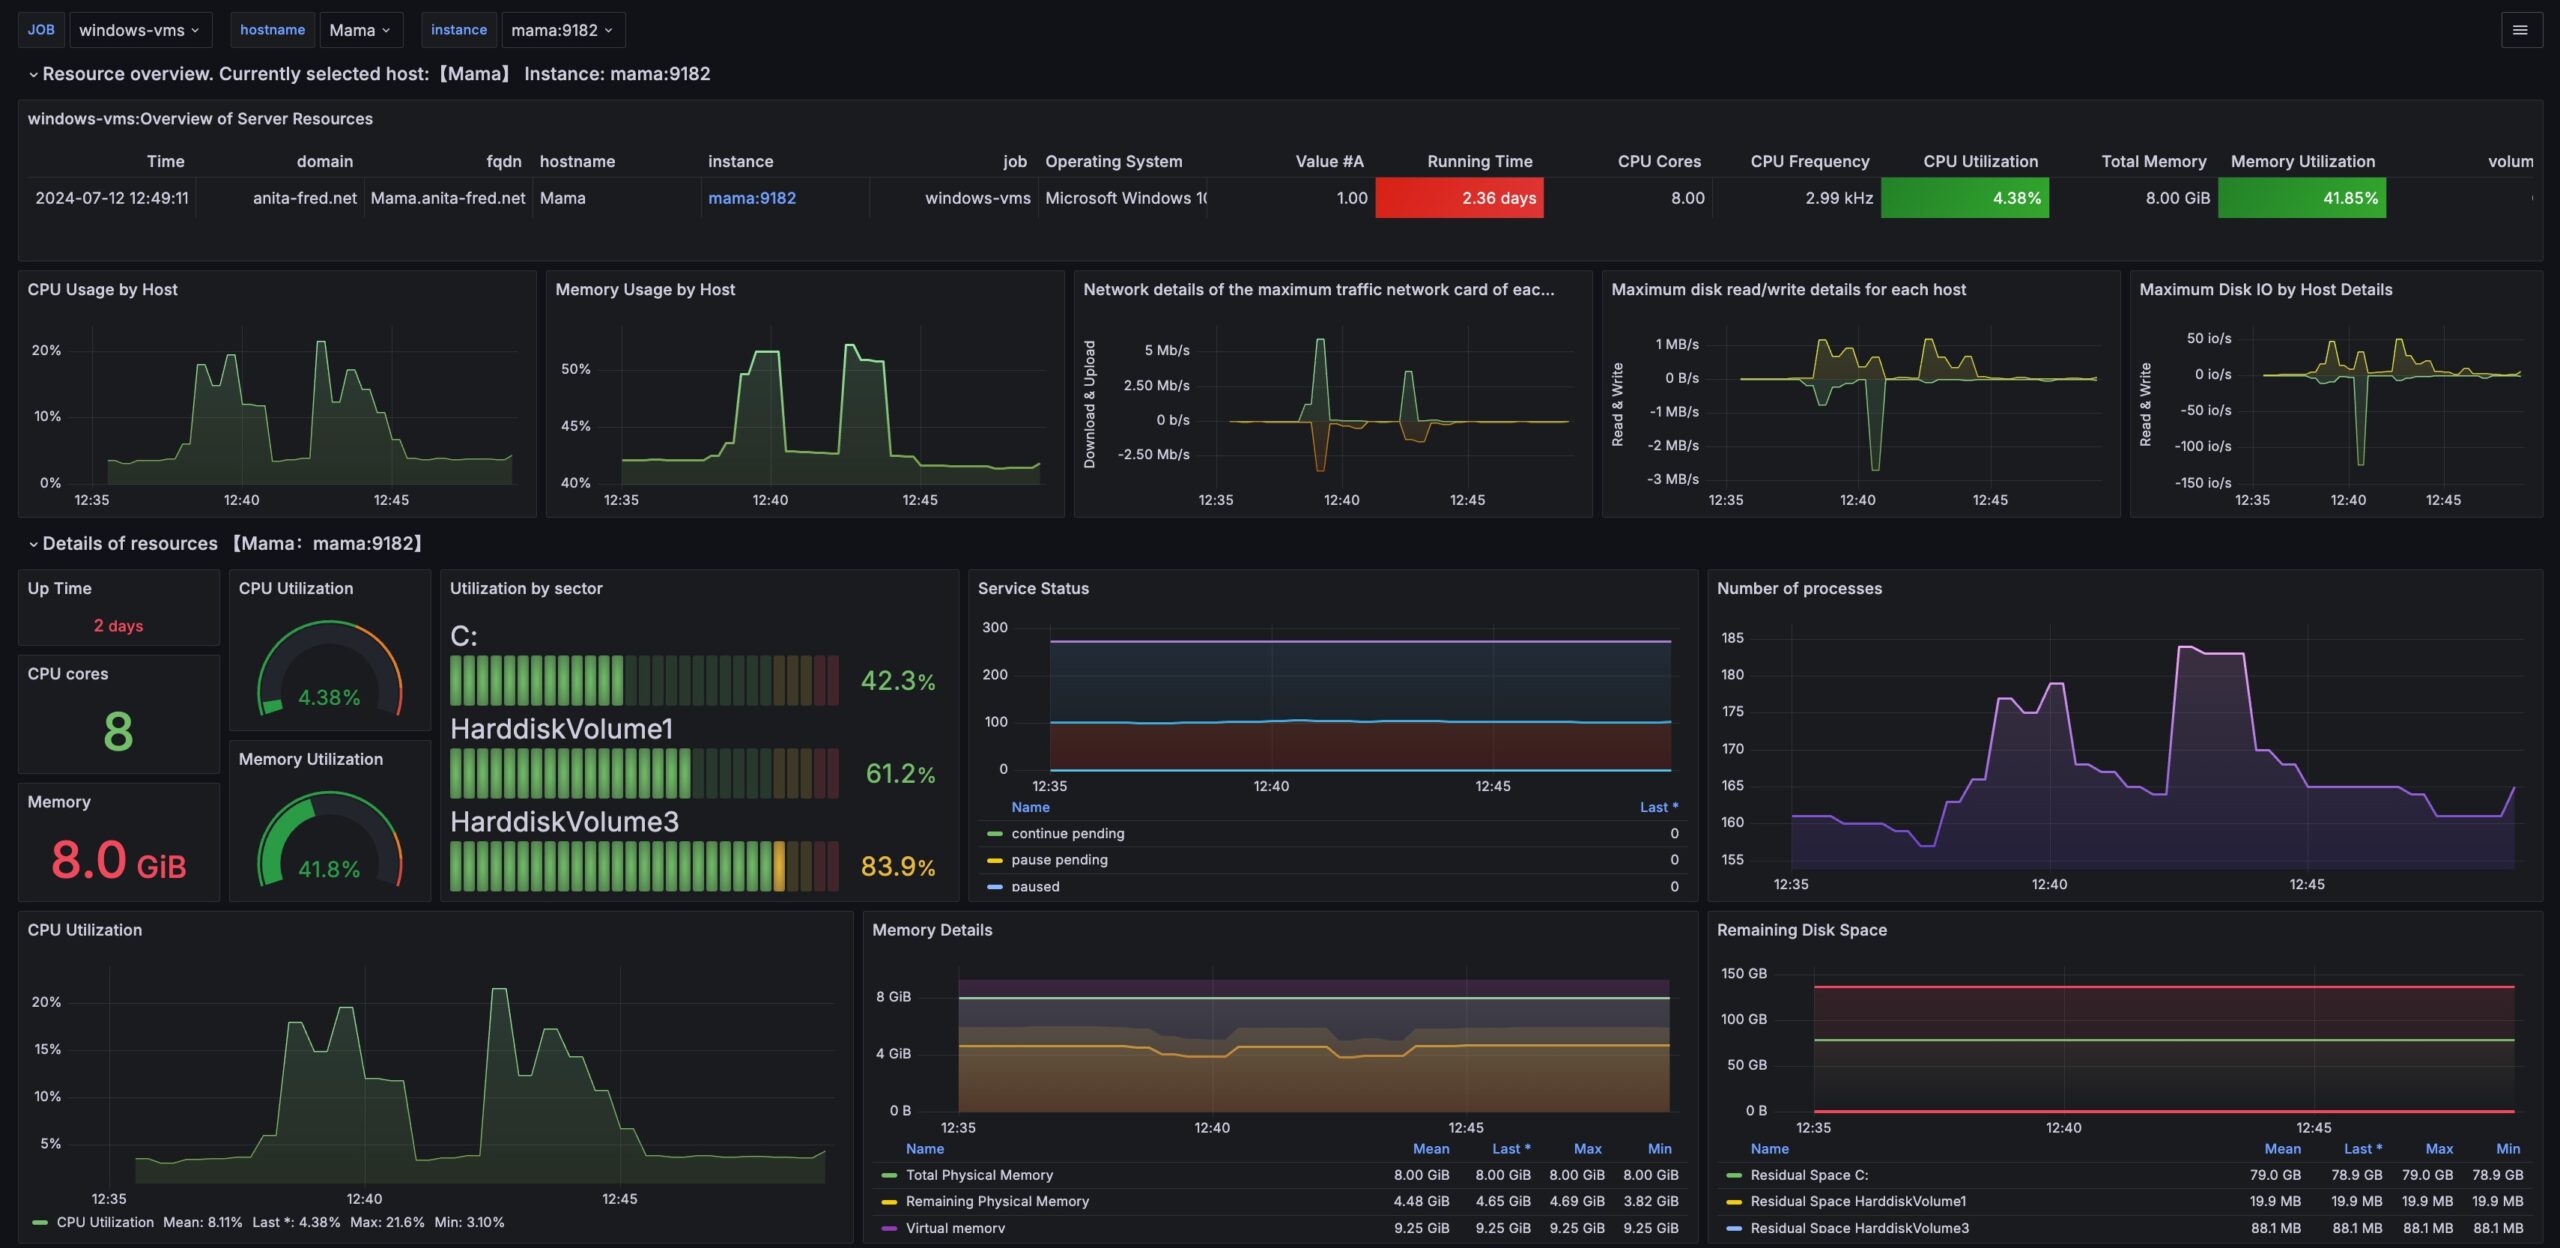
Task: Open the mama:9182 instance link
Action: pyautogui.click(x=752, y=198)
